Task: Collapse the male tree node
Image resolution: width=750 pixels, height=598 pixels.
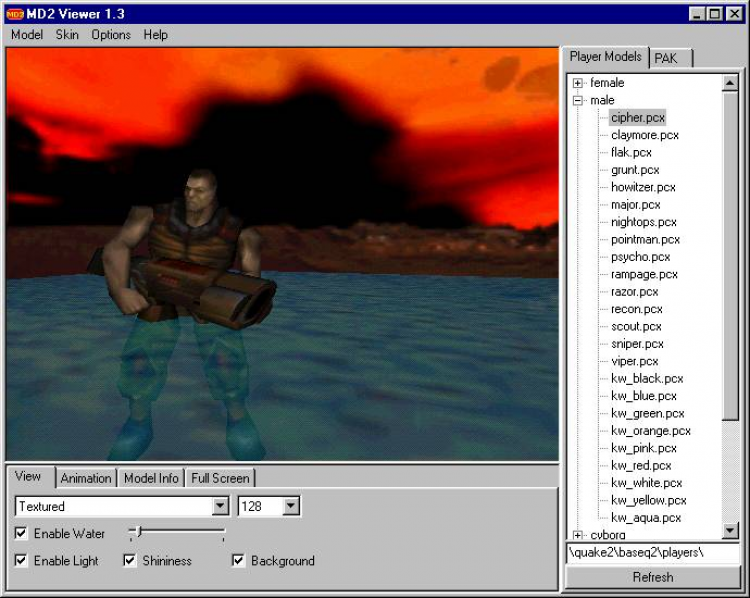Action: (x=578, y=100)
